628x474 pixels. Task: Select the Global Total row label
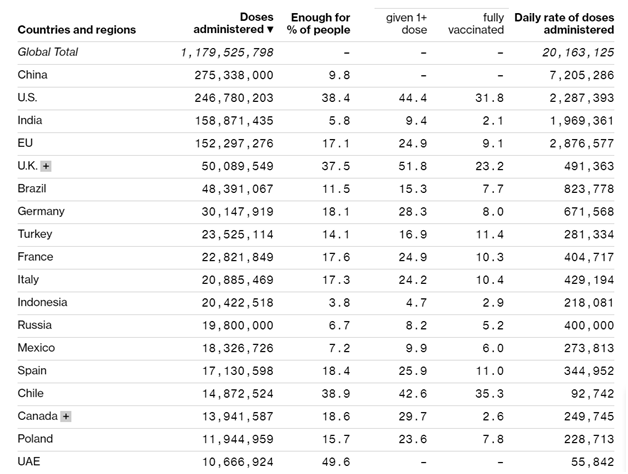click(48, 52)
